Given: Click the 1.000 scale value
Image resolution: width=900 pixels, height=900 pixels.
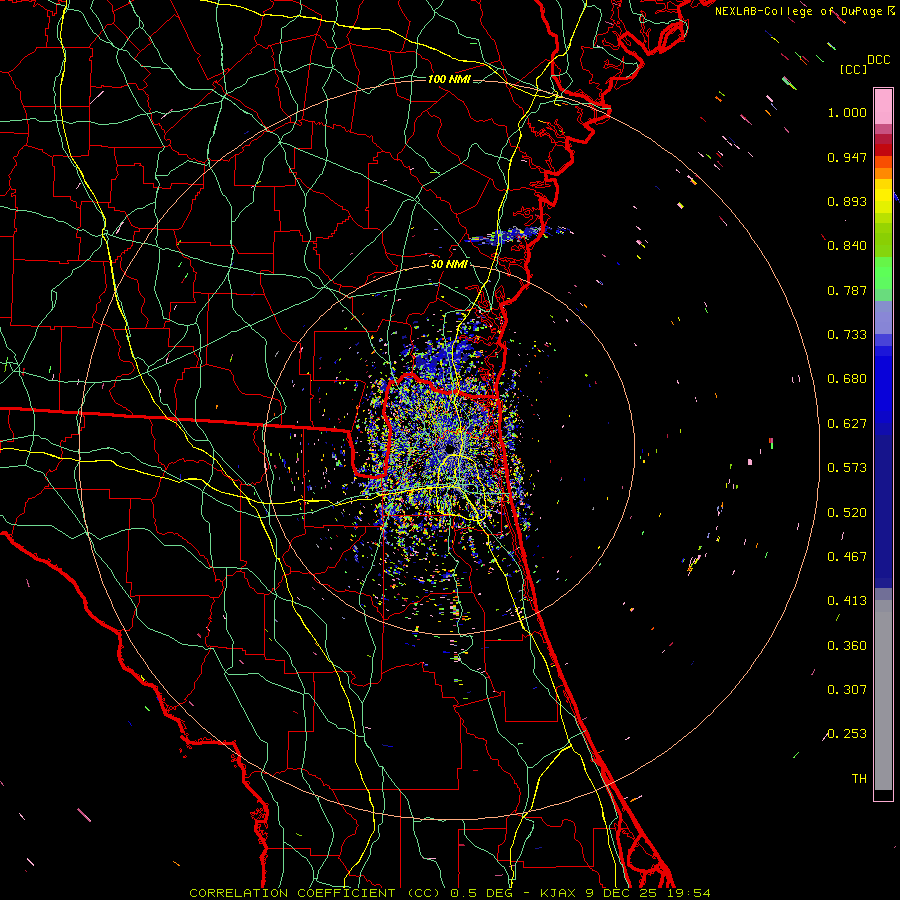Looking at the screenshot, I should (847, 112).
